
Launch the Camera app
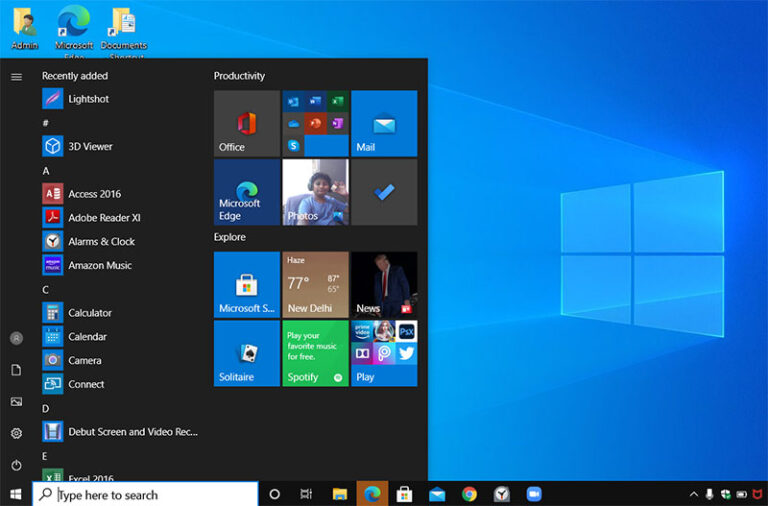[x=84, y=360]
